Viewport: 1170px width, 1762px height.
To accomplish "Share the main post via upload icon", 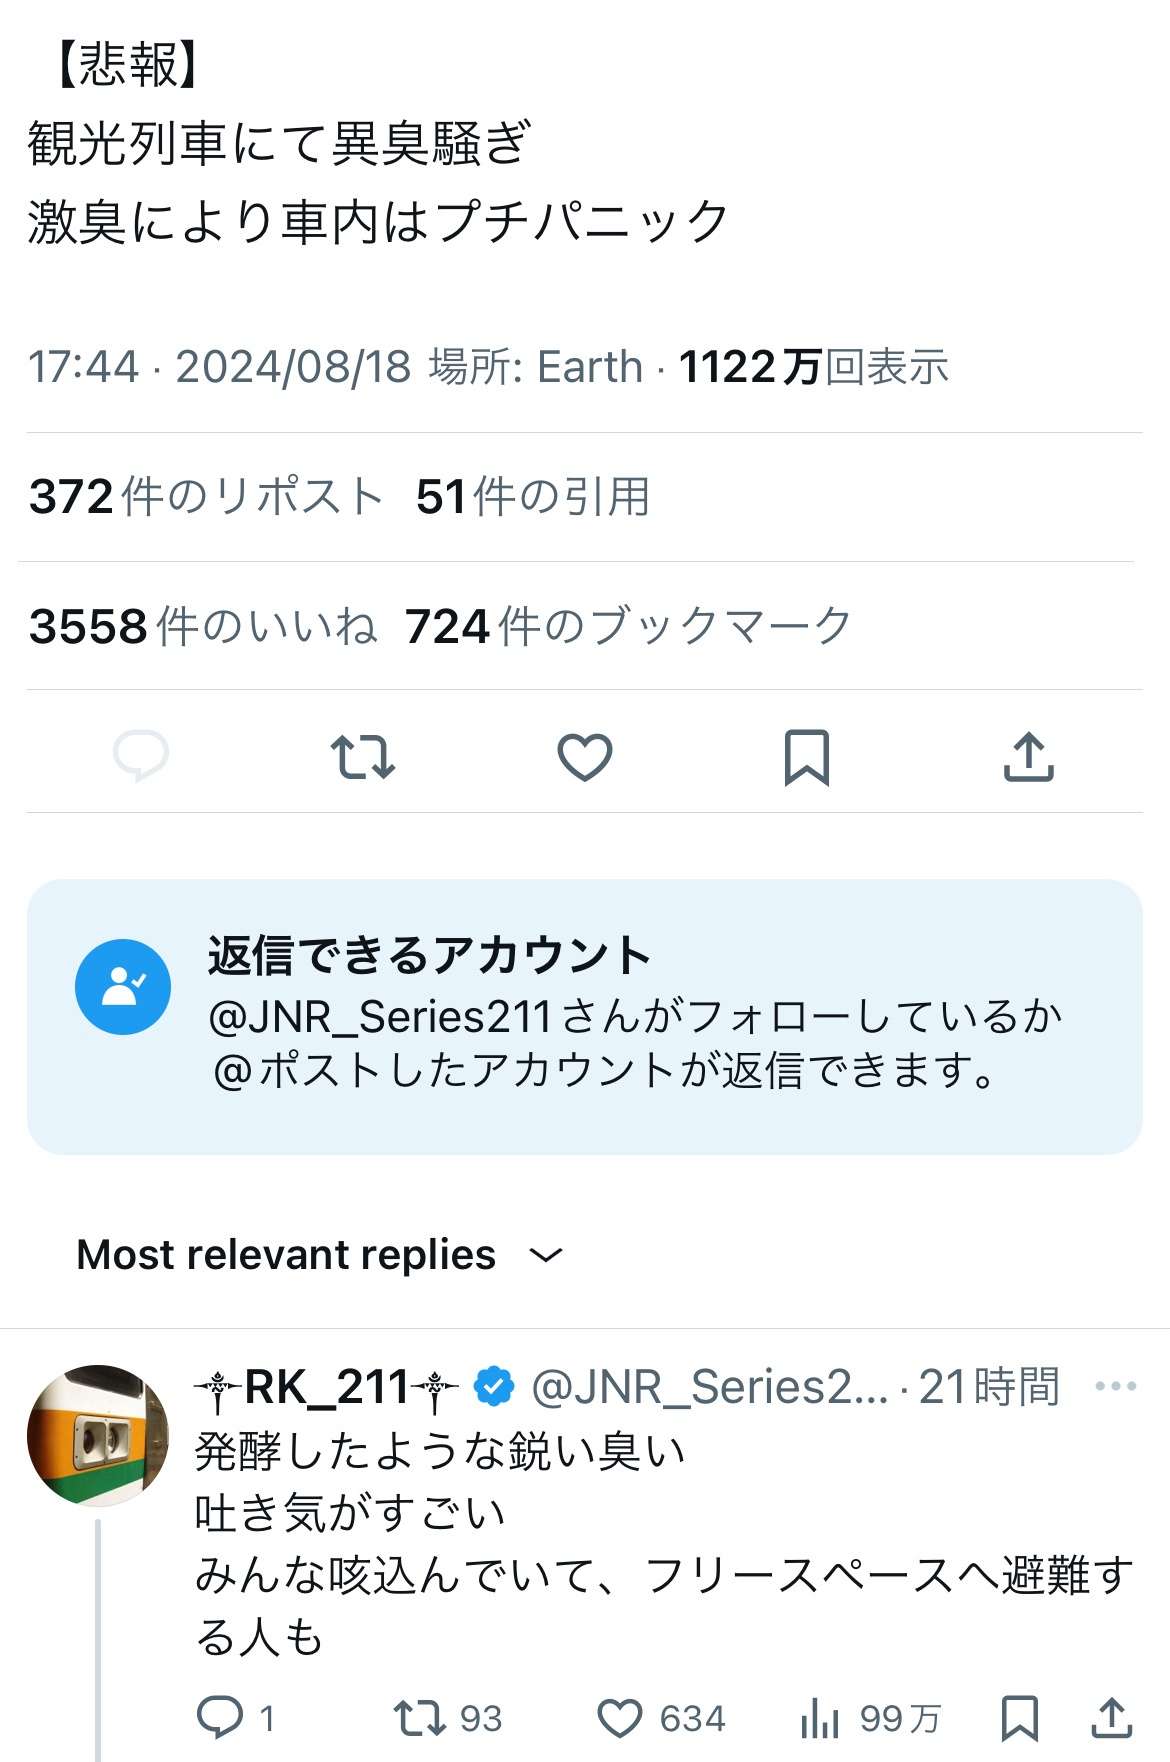I will 1028,757.
